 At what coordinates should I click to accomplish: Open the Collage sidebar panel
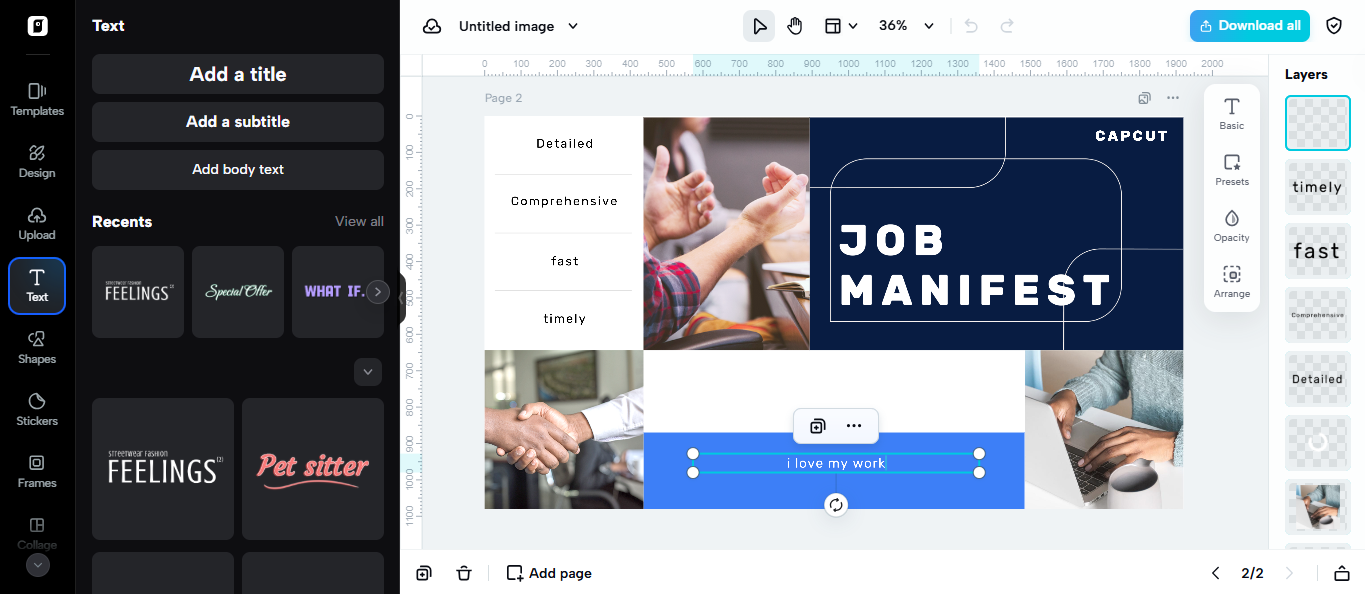pos(37,533)
